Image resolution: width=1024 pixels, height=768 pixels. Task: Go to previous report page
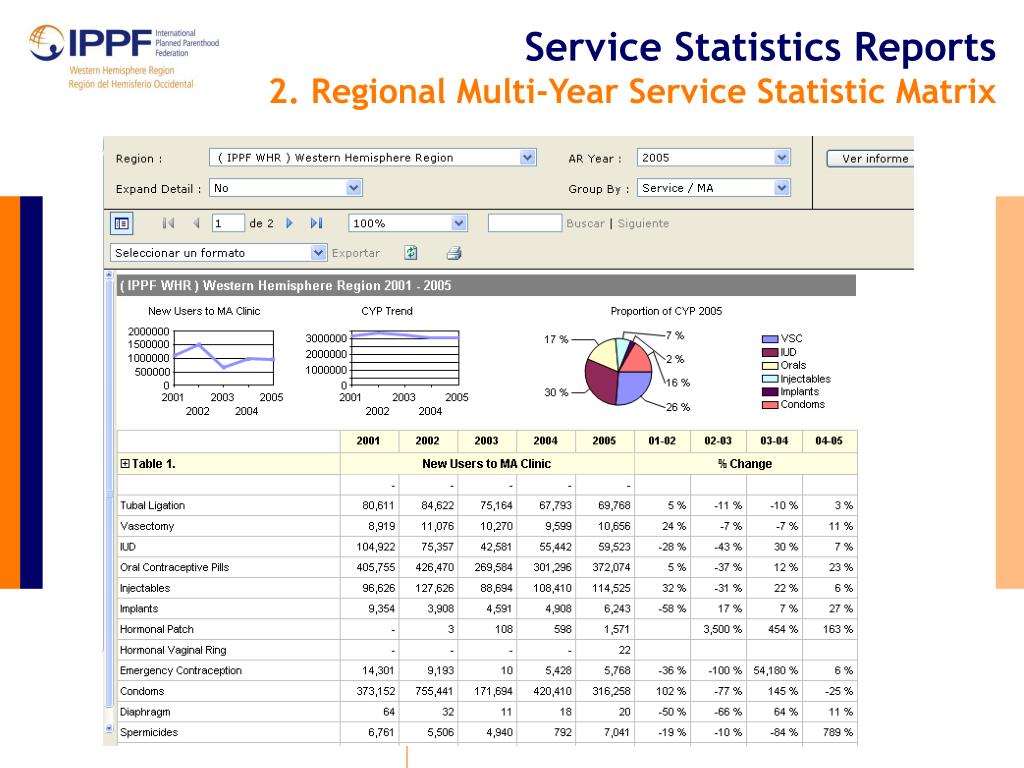[x=196, y=223]
